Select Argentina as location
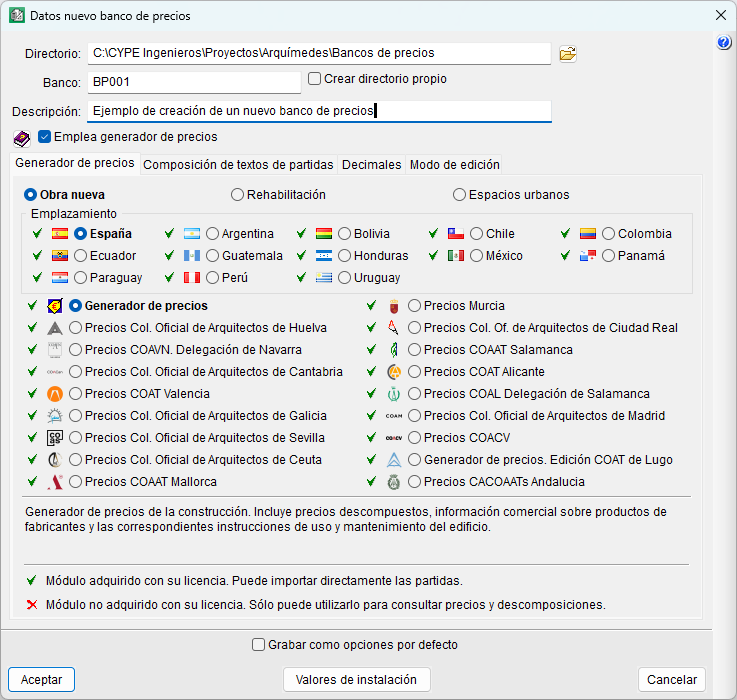Screen dimensions: 737x700 click(212, 234)
